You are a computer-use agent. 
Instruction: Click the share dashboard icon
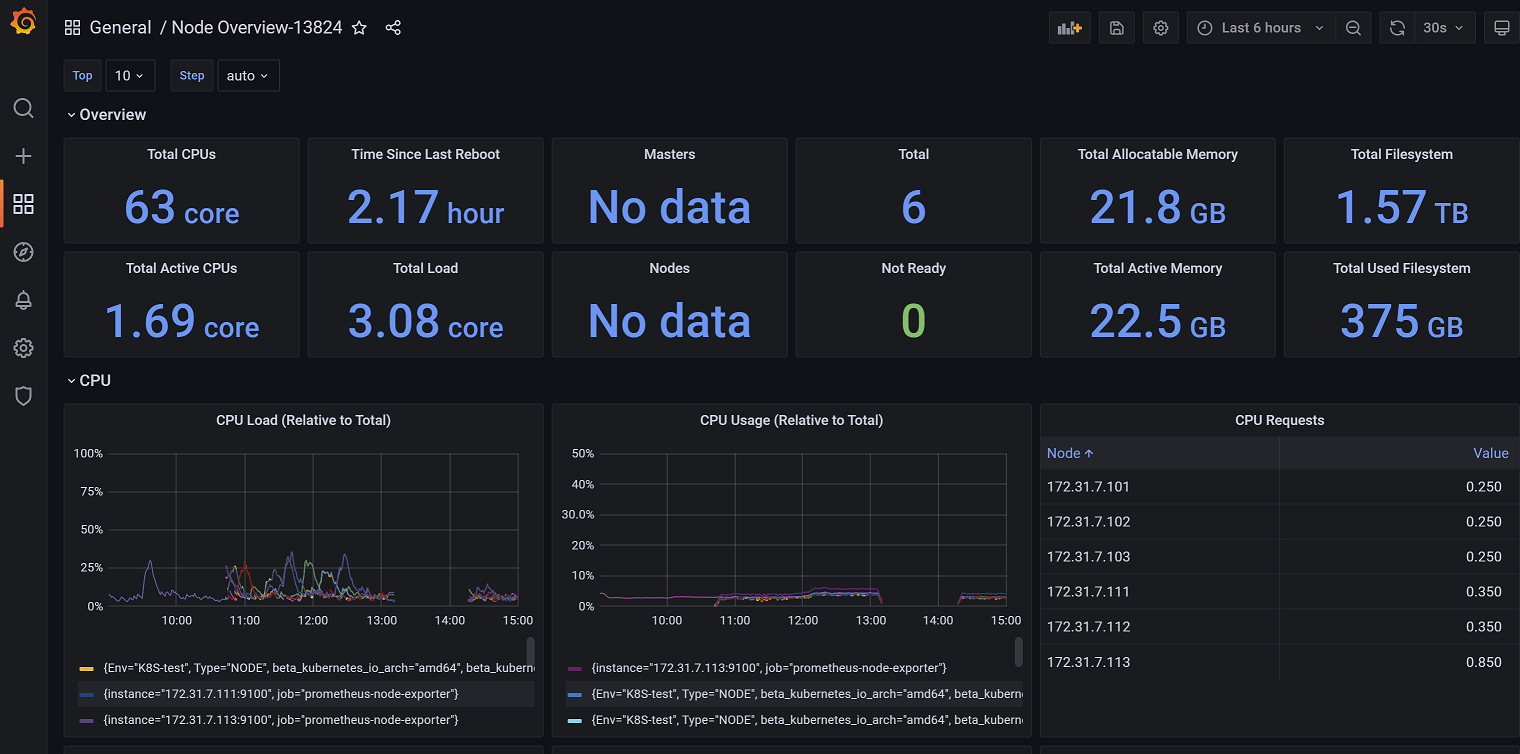[x=393, y=28]
